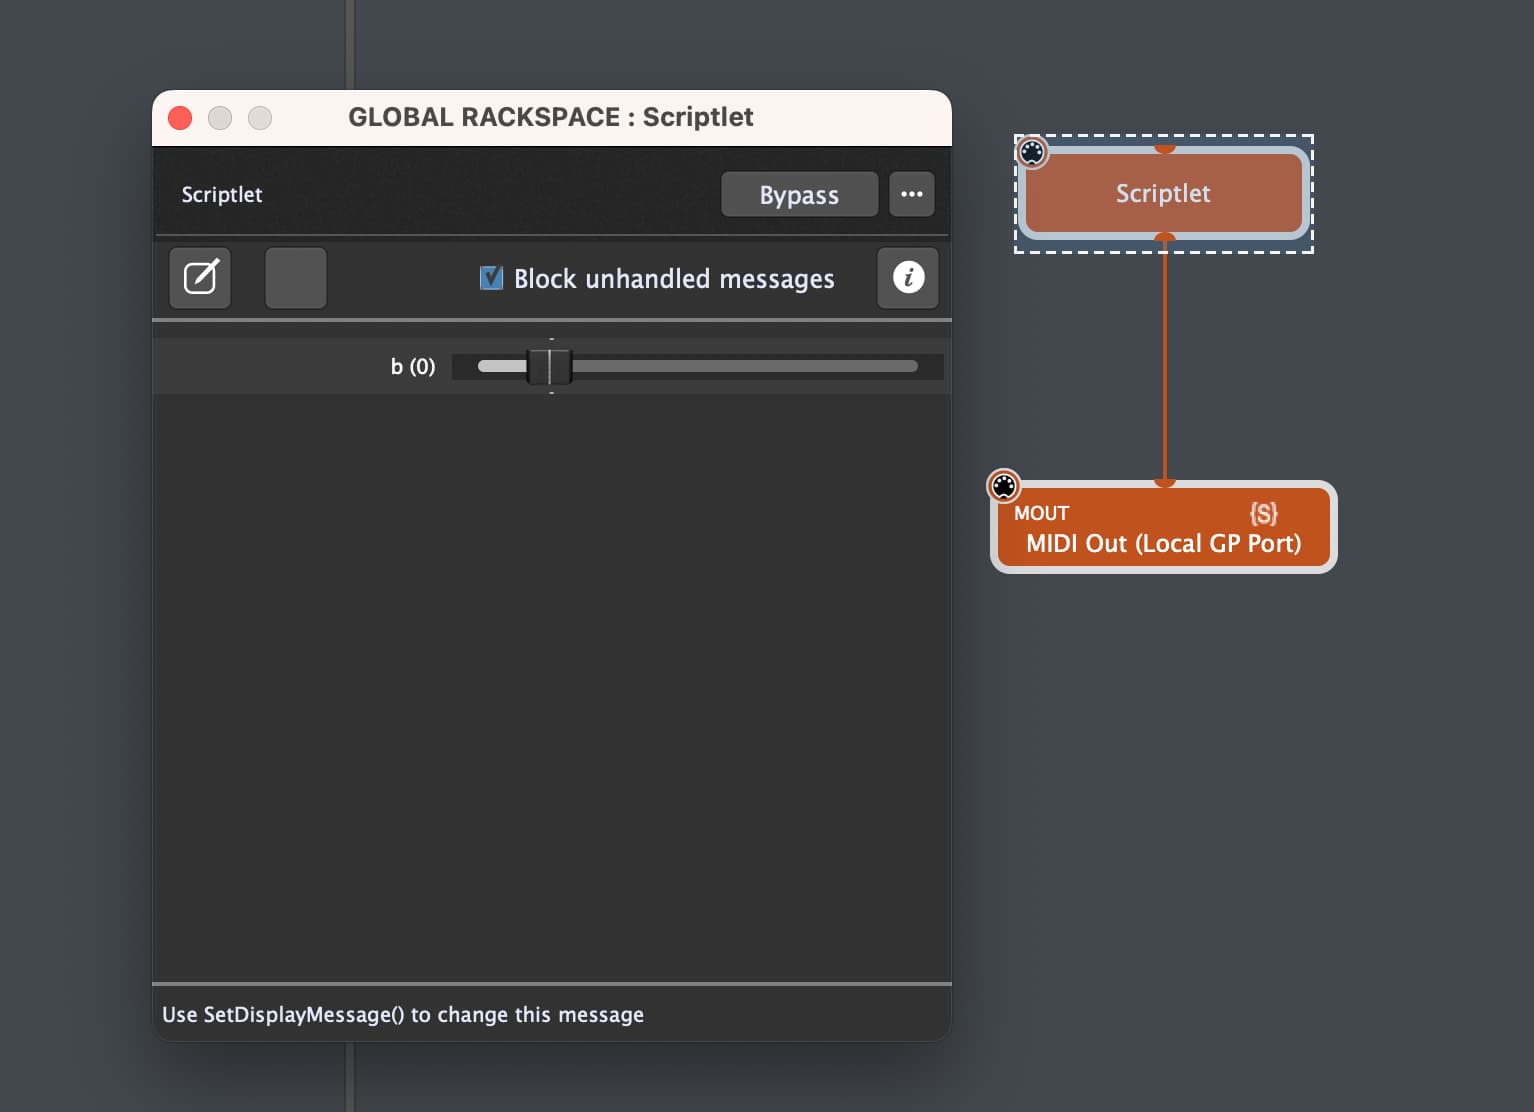
Task: Click the MIDI Out block's top input pin
Action: coord(1164,483)
